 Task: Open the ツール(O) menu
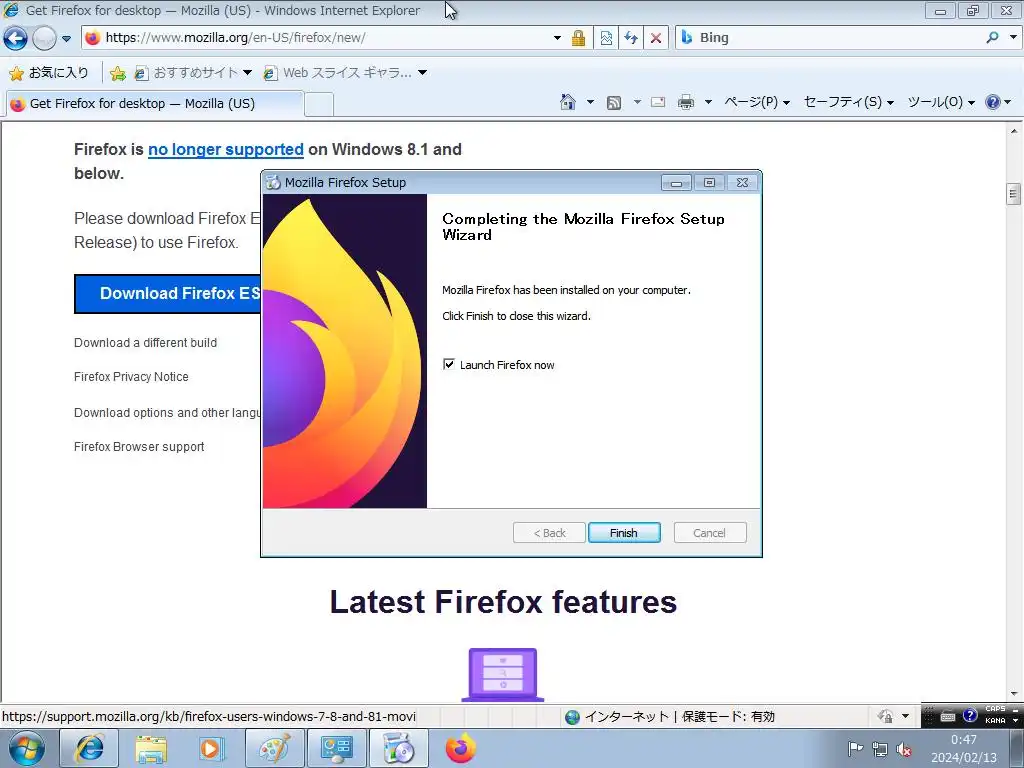point(941,102)
